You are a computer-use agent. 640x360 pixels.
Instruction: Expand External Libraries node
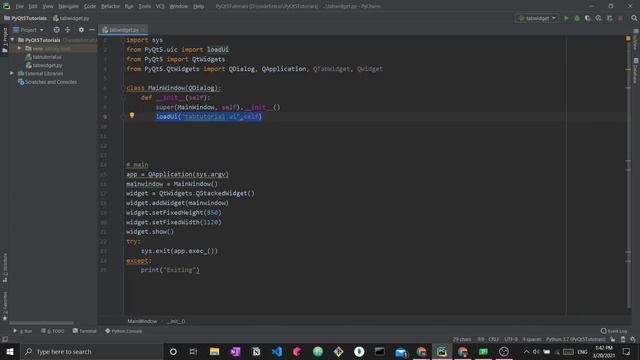[12, 73]
